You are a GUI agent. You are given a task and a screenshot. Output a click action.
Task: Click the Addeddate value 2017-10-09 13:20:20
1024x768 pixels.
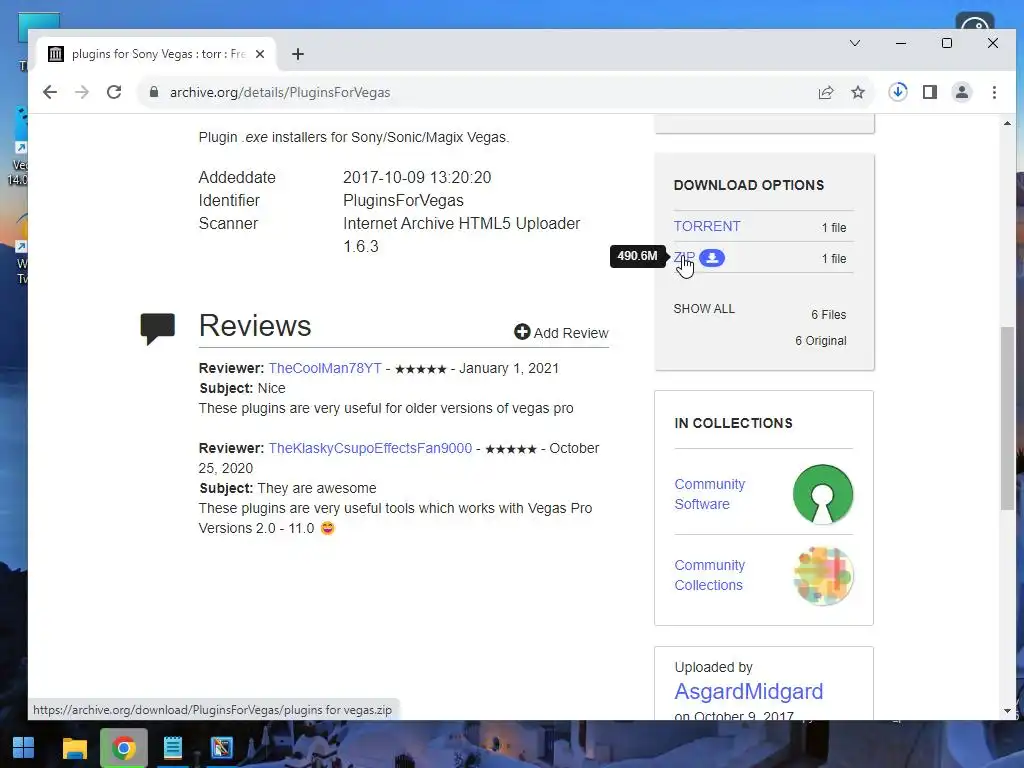tap(417, 178)
